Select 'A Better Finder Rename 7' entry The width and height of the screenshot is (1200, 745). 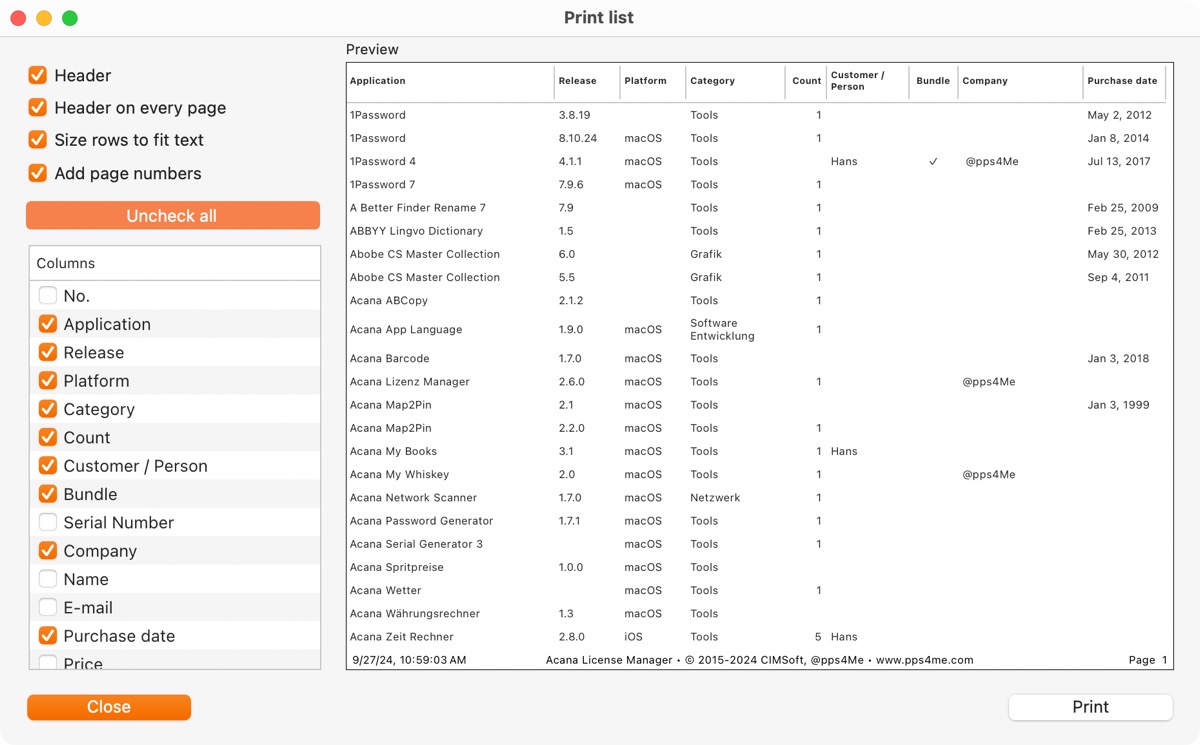pyautogui.click(x=418, y=208)
